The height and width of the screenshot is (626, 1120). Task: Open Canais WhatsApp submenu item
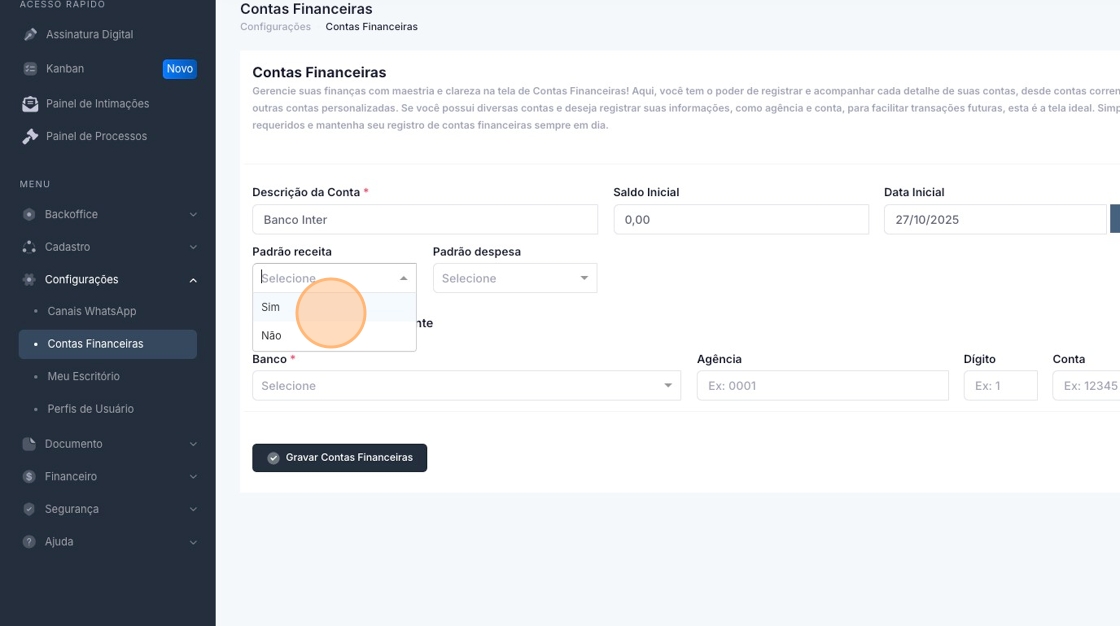coord(92,311)
